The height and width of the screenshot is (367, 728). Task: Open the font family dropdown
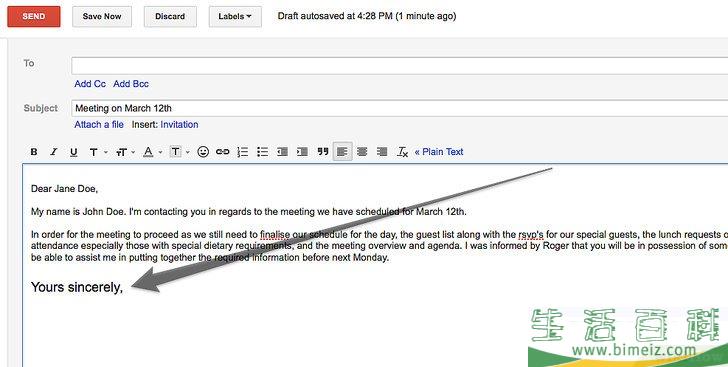(x=98, y=152)
